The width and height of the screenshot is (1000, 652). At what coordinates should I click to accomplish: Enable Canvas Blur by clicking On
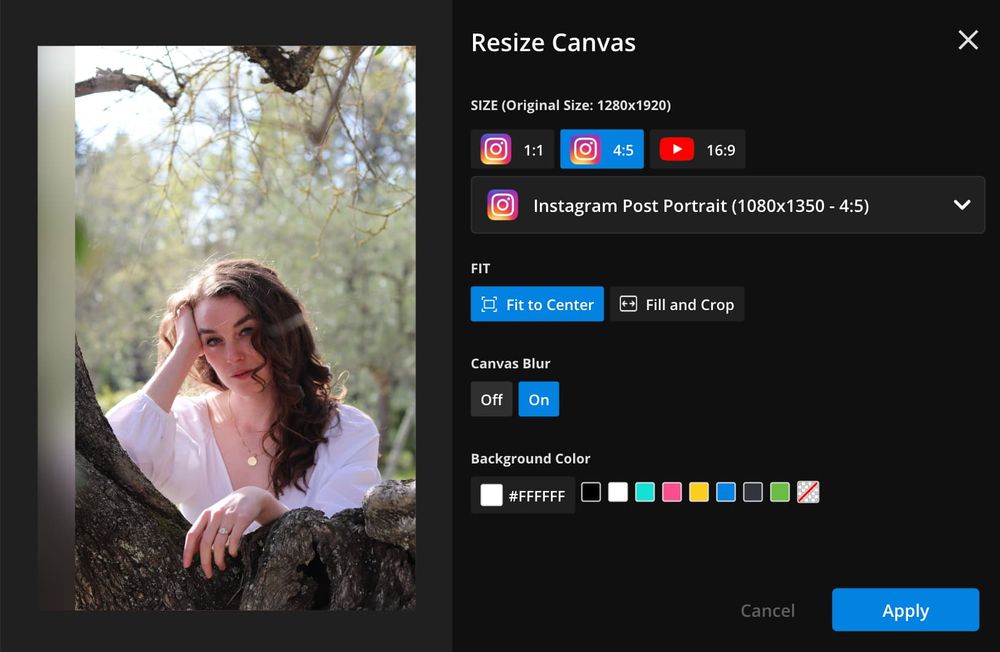click(x=538, y=399)
